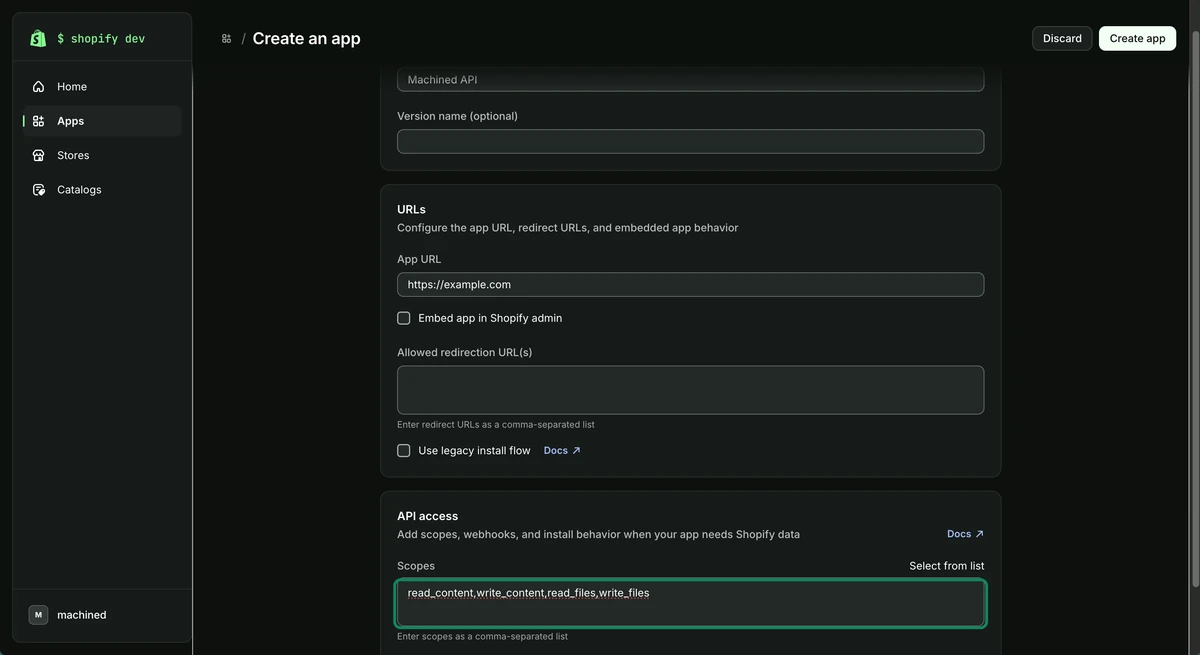Viewport: 1200px width, 655px height.
Task: Open the Home menu item
Action: (102, 87)
